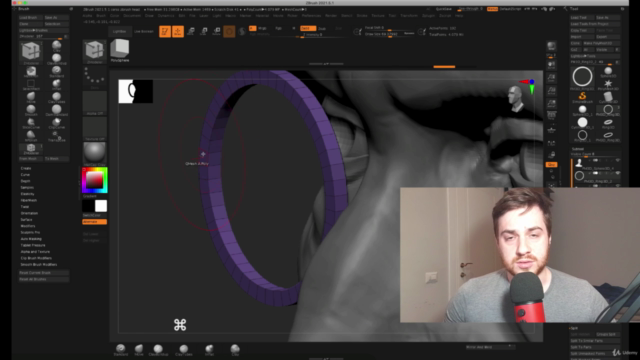The width and height of the screenshot is (640, 360).
Task: Pick ClayBuildup brush in the Brush palette
Action: pyautogui.click(x=56, y=59)
